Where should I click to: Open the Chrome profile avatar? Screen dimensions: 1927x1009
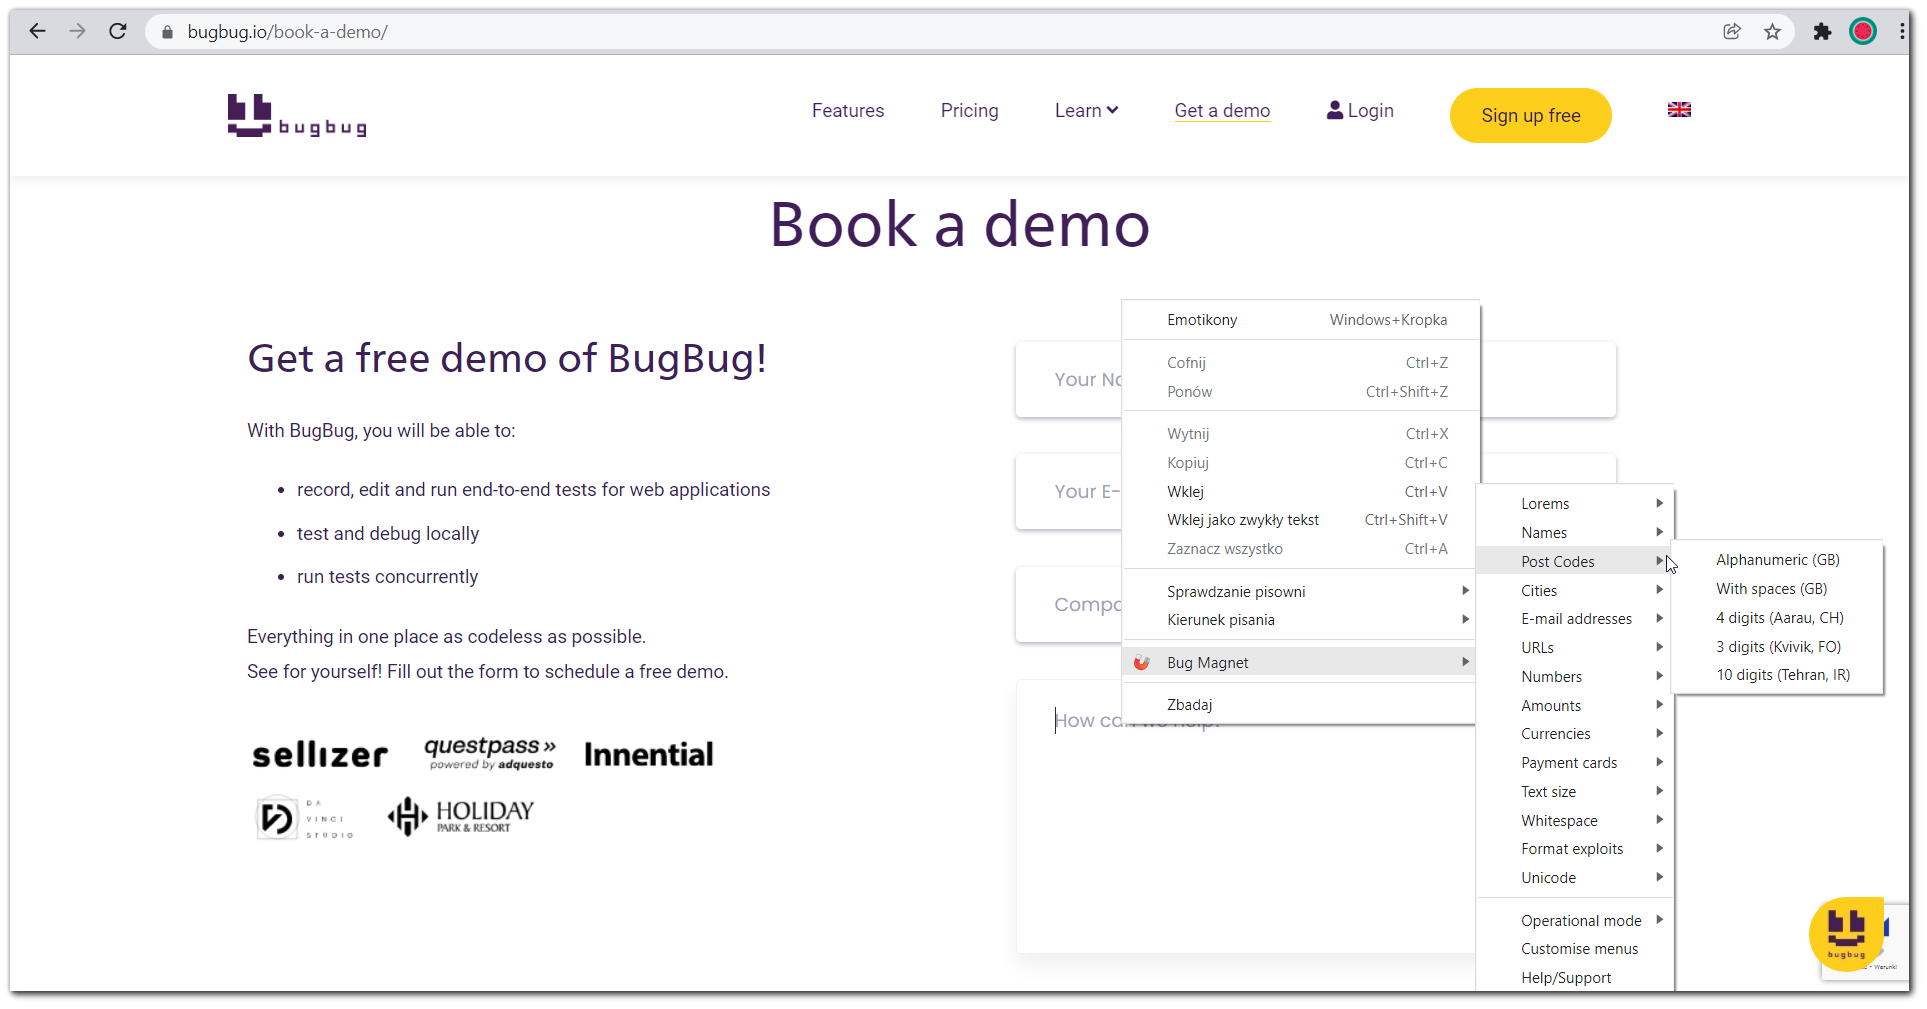pos(1863,31)
